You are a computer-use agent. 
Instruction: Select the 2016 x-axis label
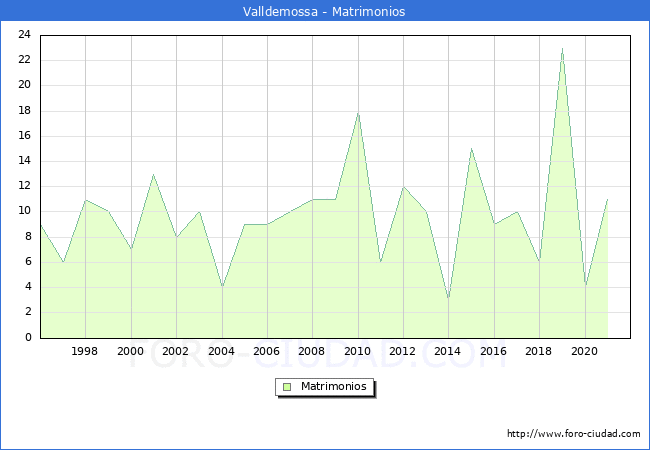coord(493,351)
